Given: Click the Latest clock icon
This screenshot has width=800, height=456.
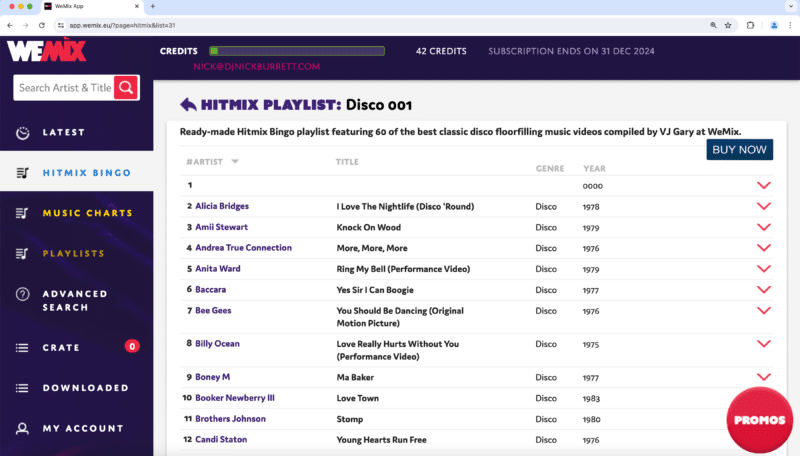Looking at the screenshot, I should (x=22, y=133).
